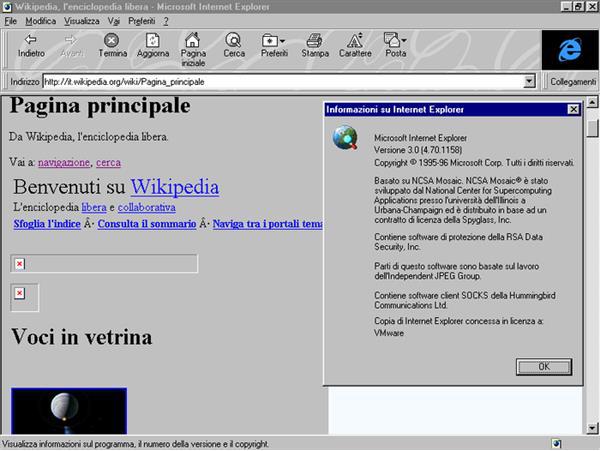Open the Consulta il sommario link
Image resolution: width=600 pixels, height=451 pixels.
click(x=147, y=224)
